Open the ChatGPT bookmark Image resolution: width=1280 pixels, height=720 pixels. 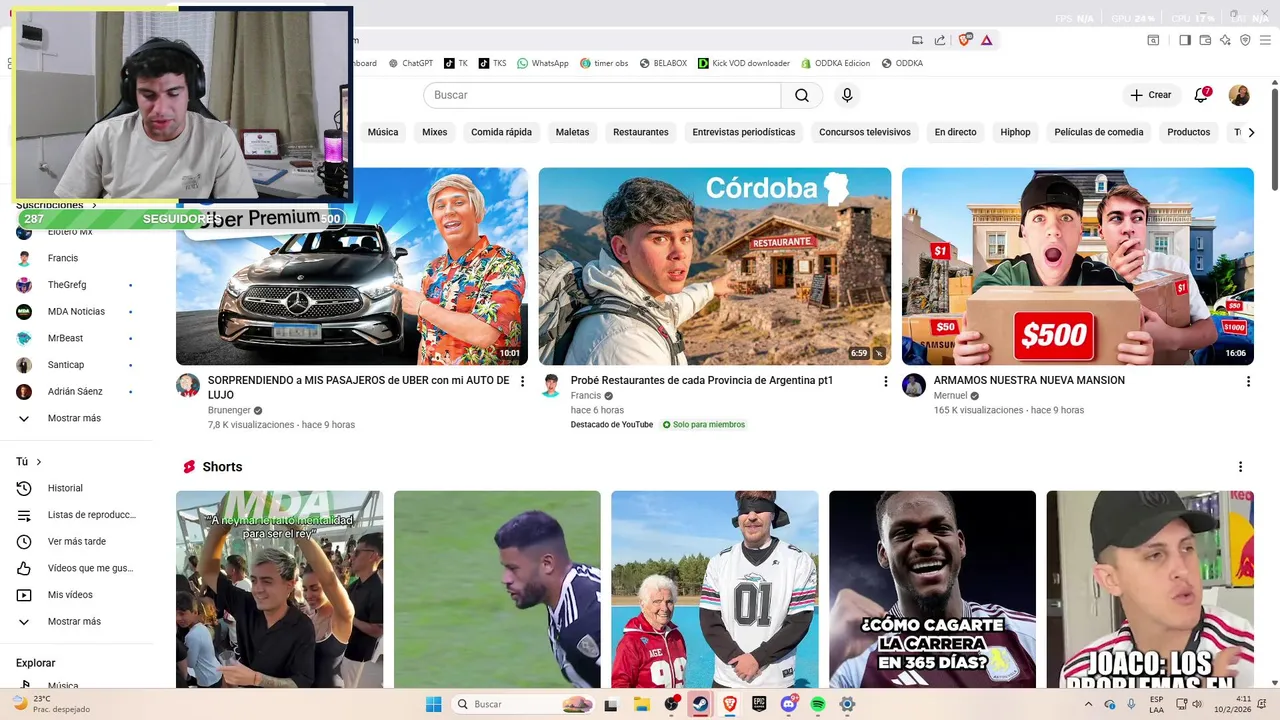pos(411,63)
